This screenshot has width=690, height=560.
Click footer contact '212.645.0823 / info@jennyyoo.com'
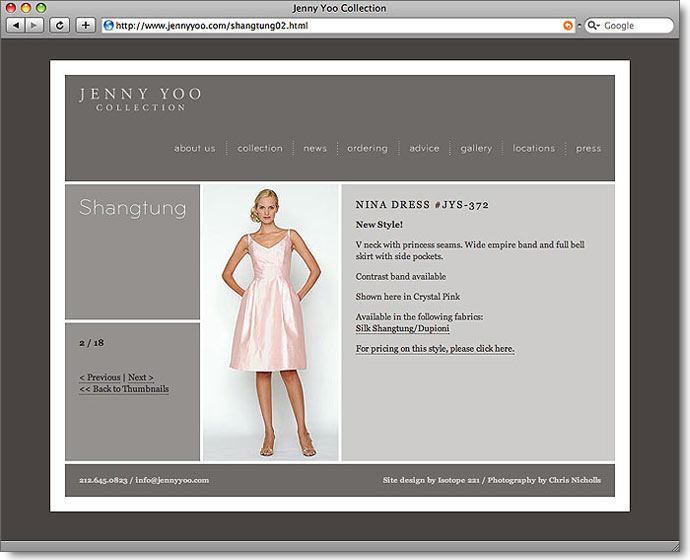pos(144,480)
